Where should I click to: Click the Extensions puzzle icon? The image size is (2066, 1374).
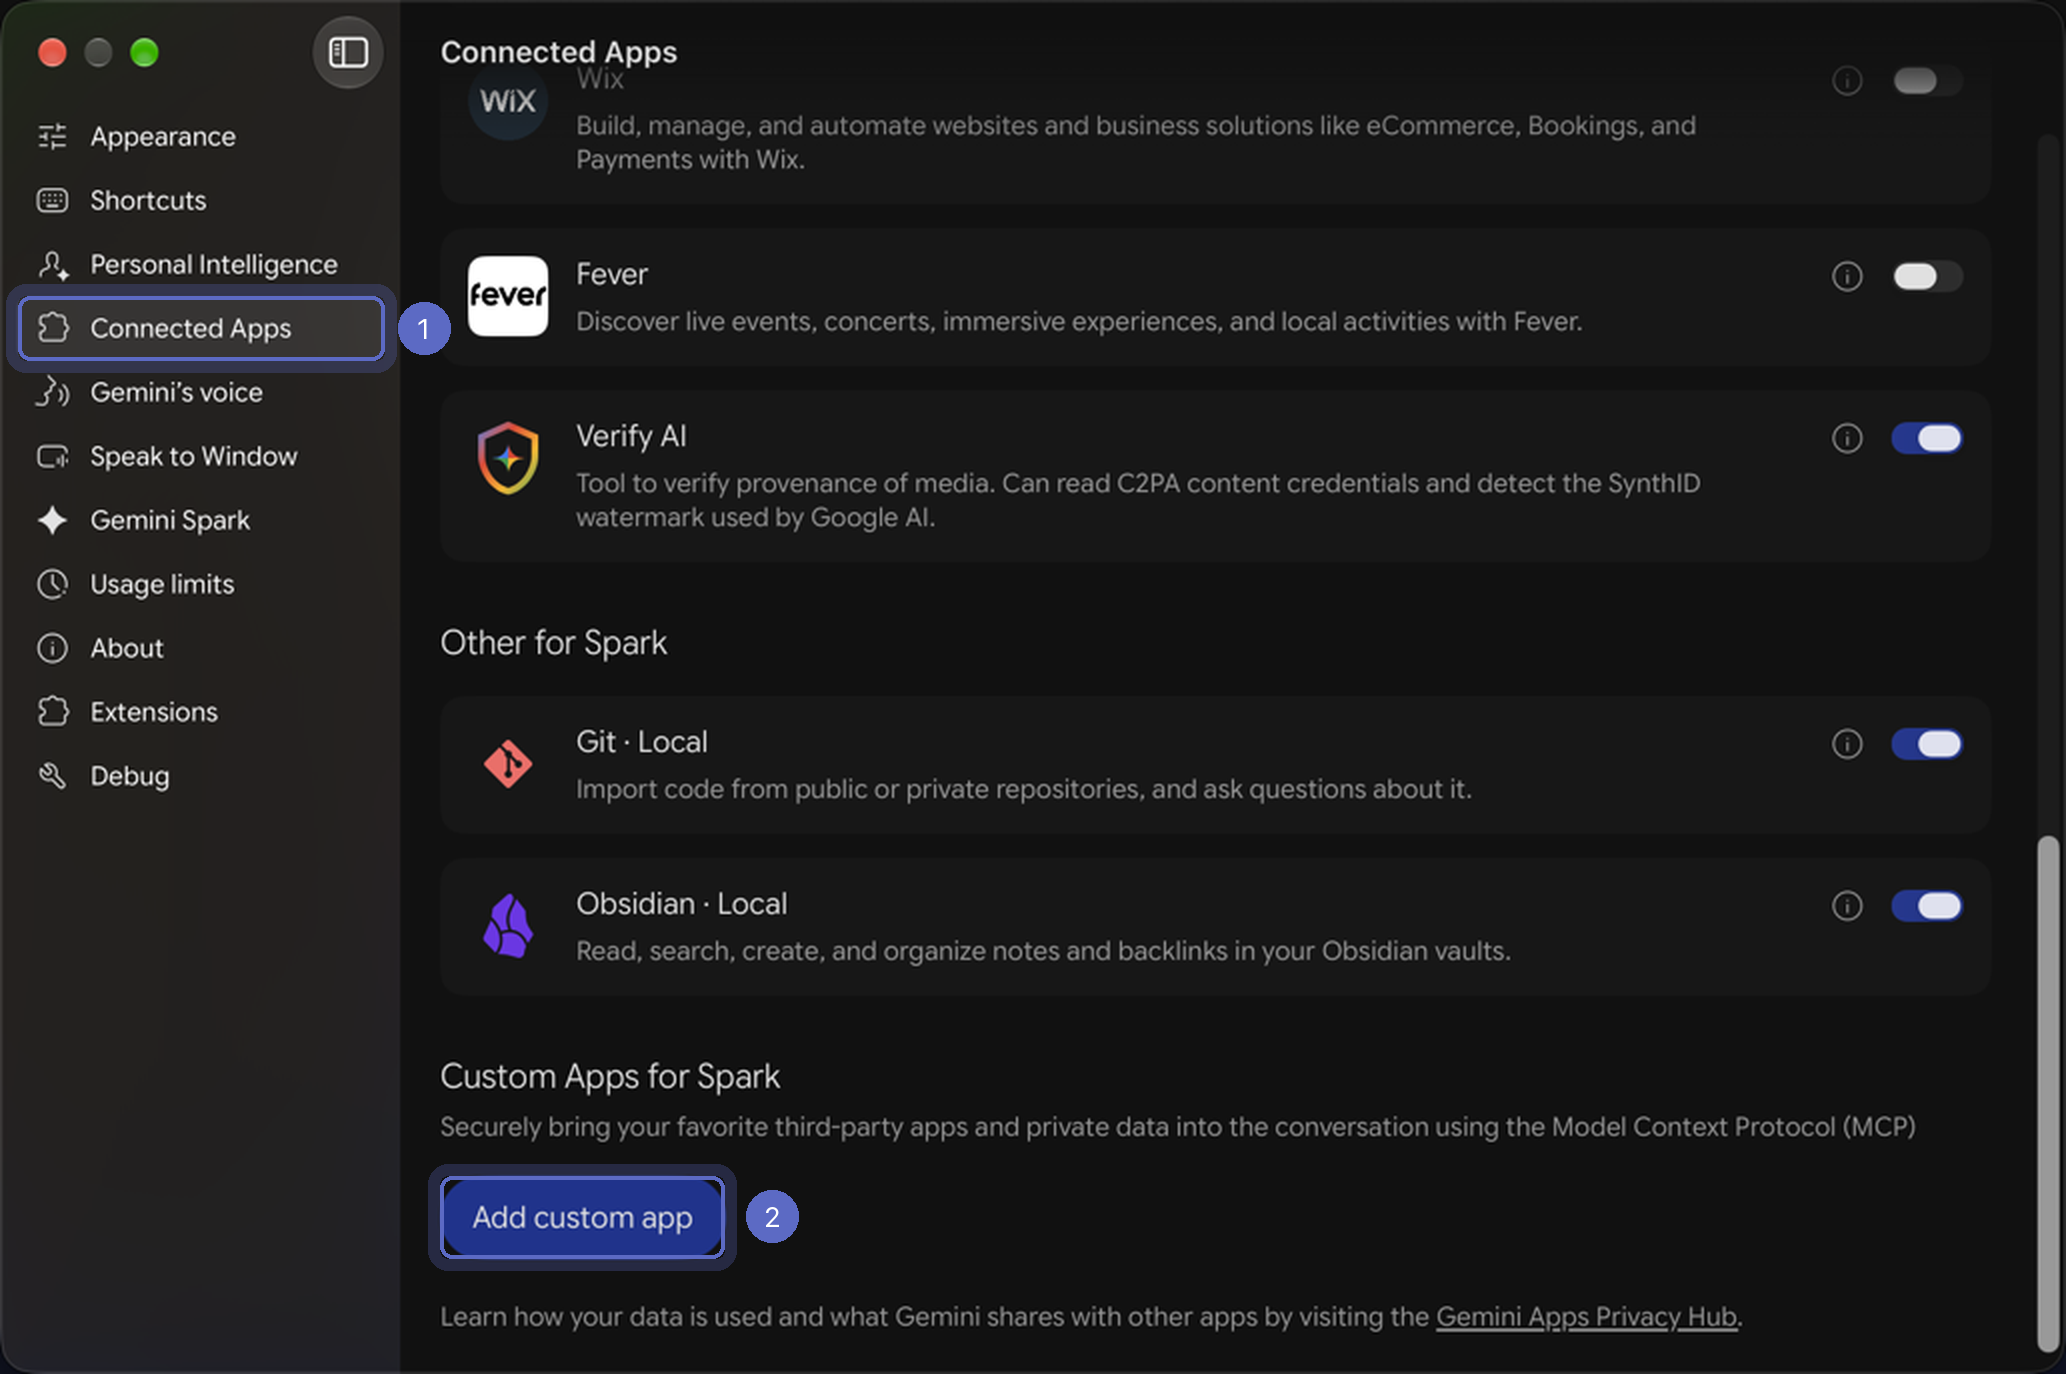tap(52, 712)
